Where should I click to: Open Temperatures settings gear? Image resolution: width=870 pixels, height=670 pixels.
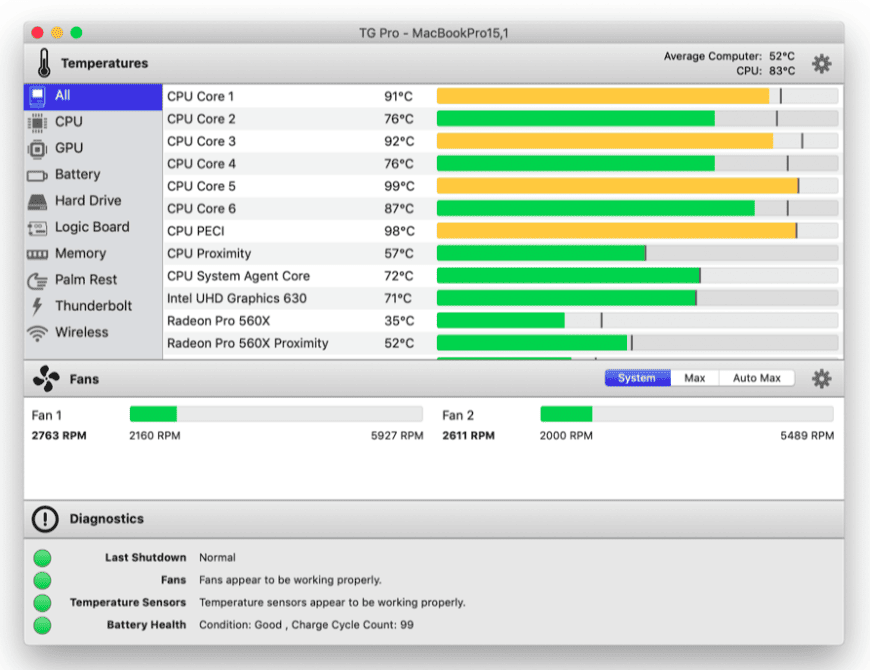(821, 64)
